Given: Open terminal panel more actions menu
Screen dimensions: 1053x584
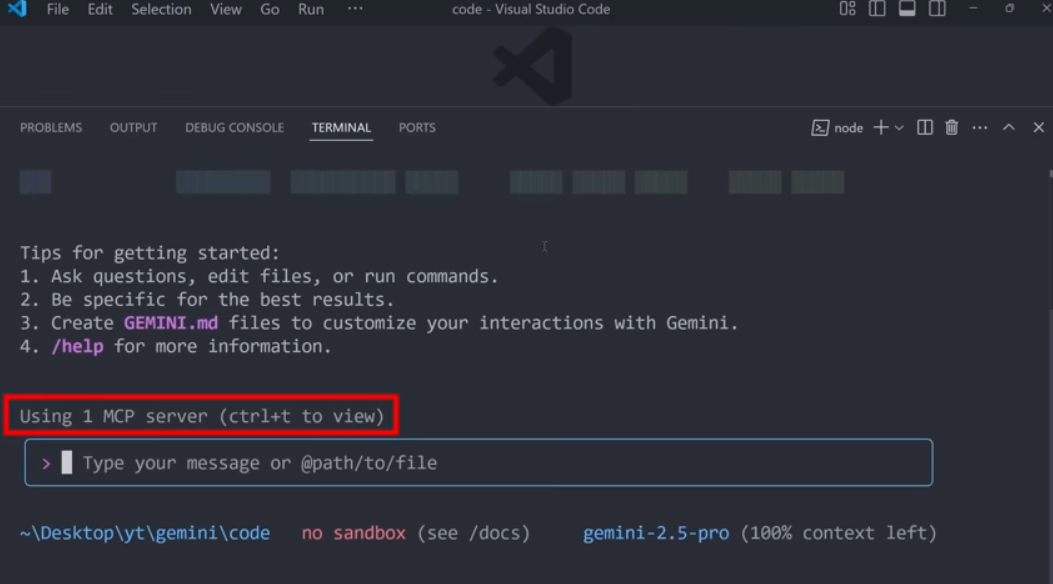Looking at the screenshot, I should pyautogui.click(x=980, y=128).
